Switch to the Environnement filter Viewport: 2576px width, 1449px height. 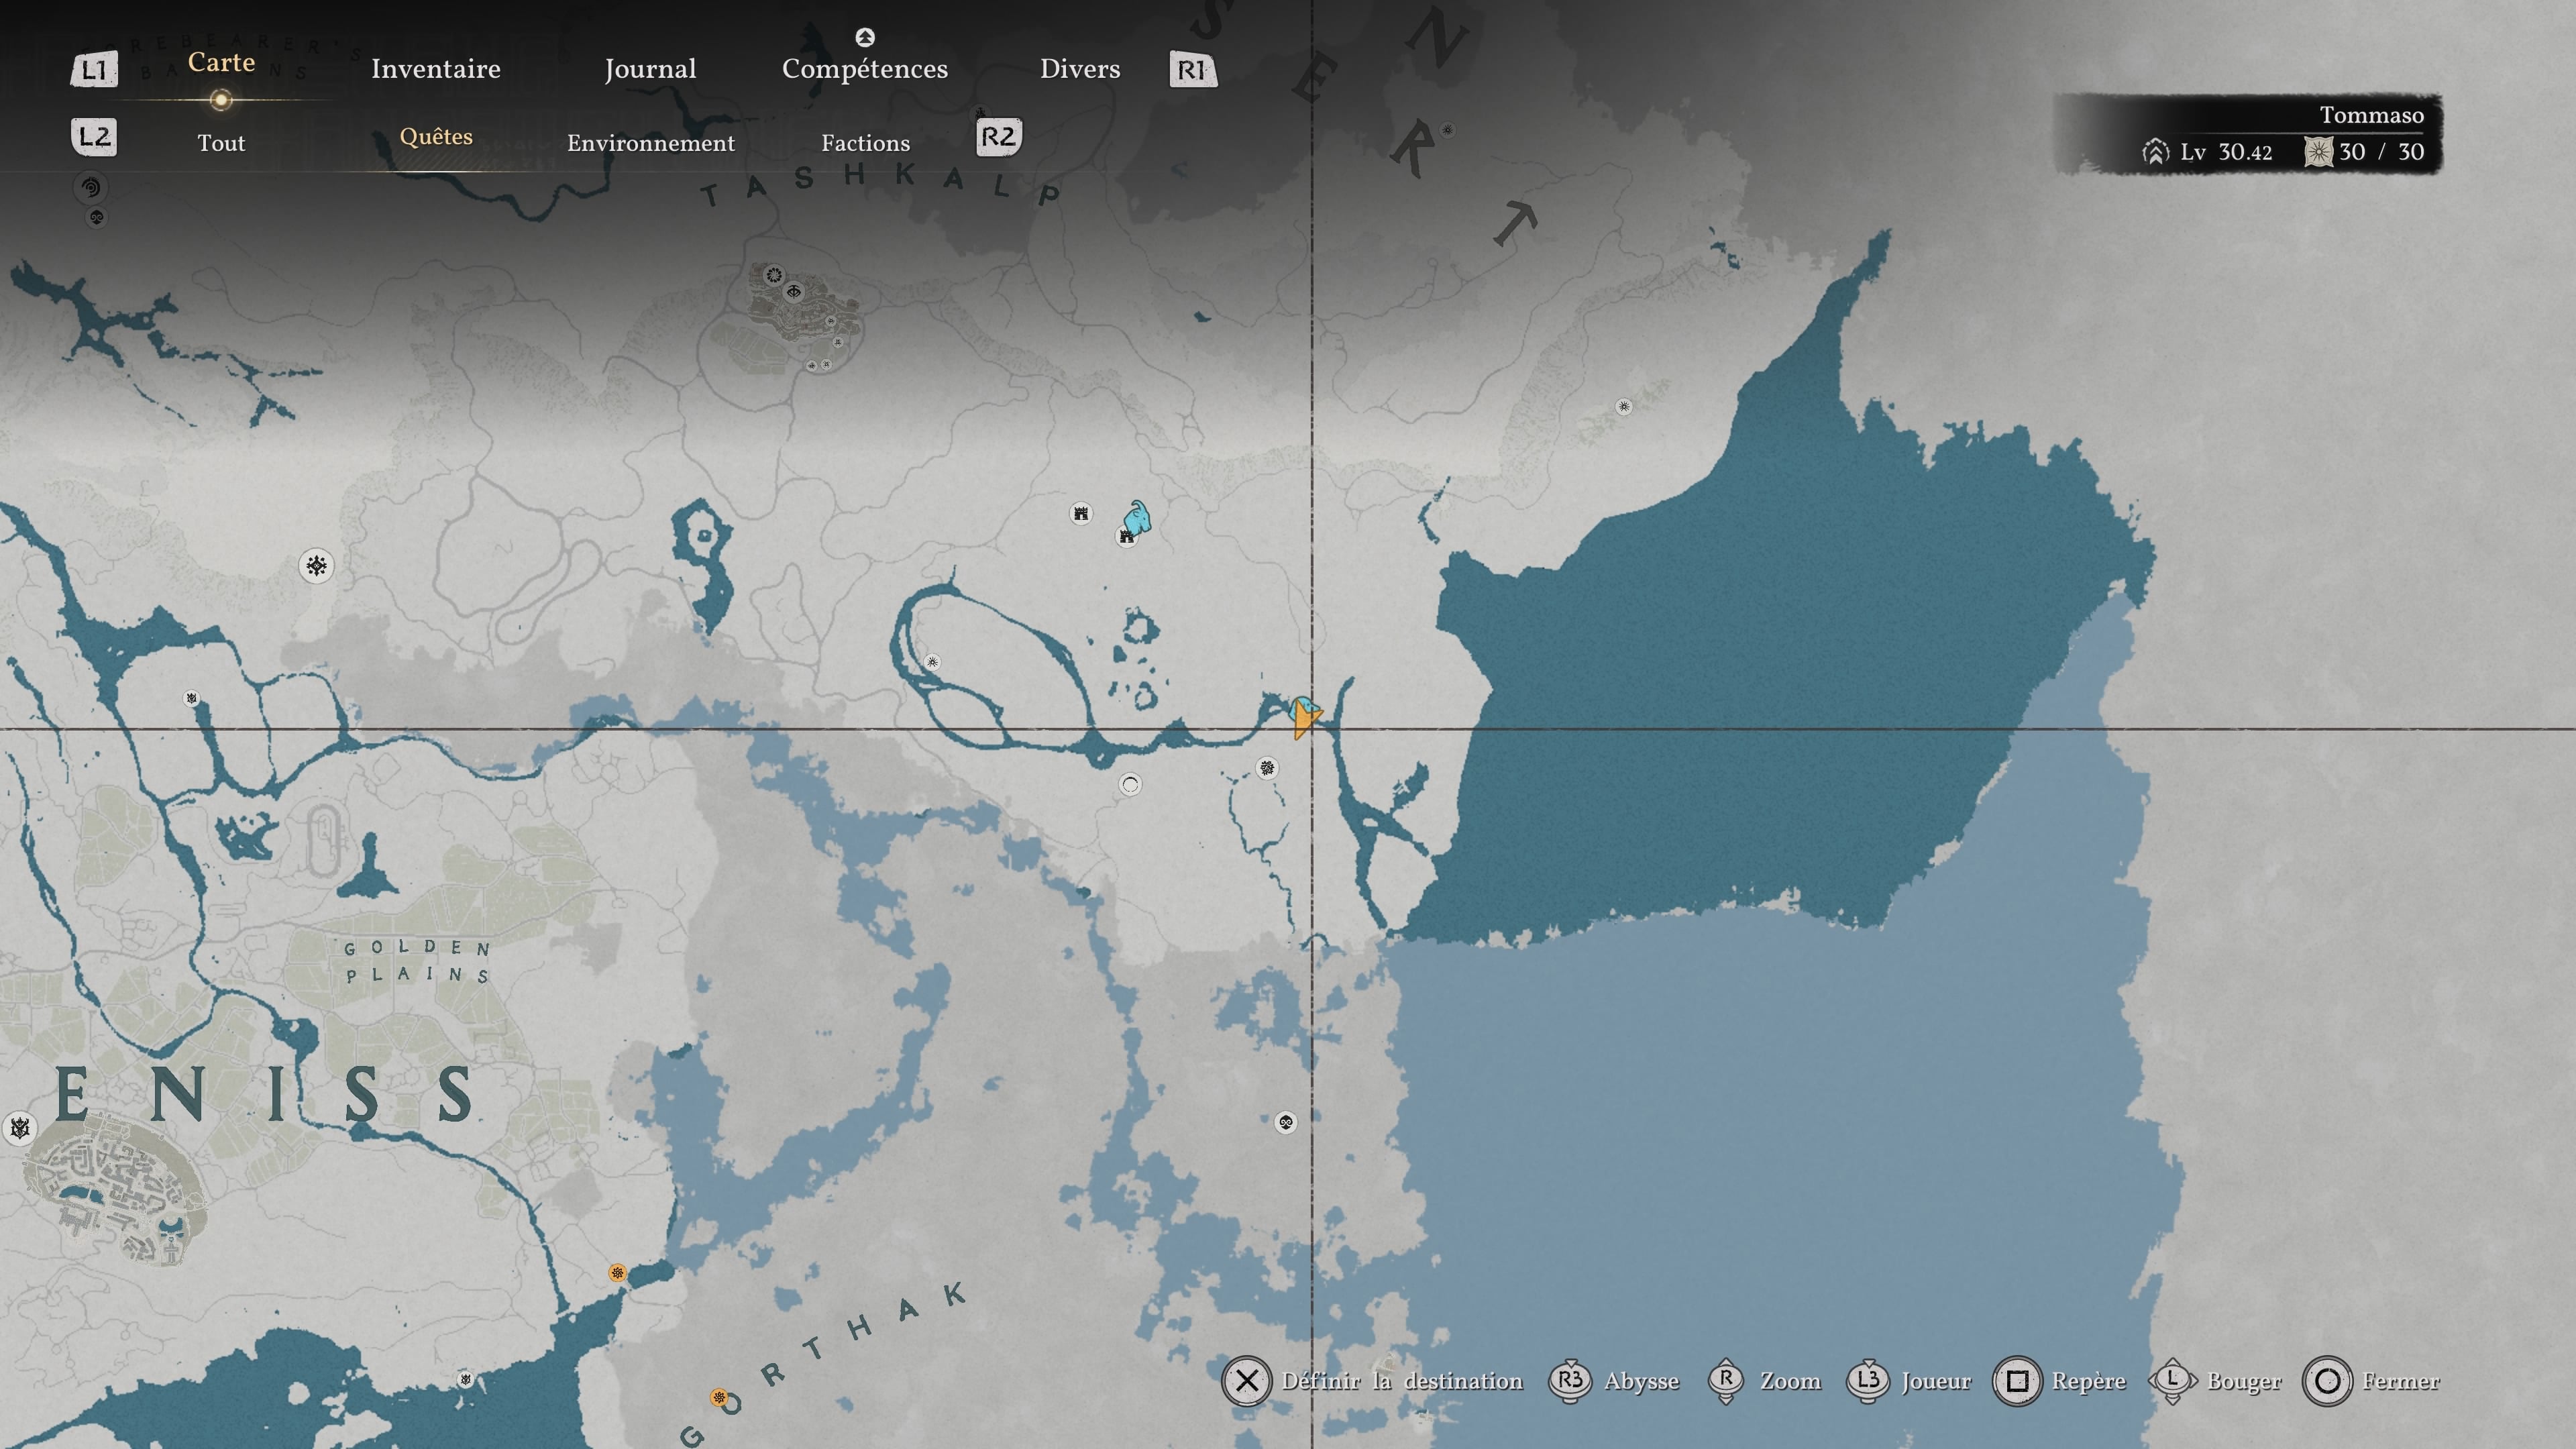pyautogui.click(x=651, y=143)
